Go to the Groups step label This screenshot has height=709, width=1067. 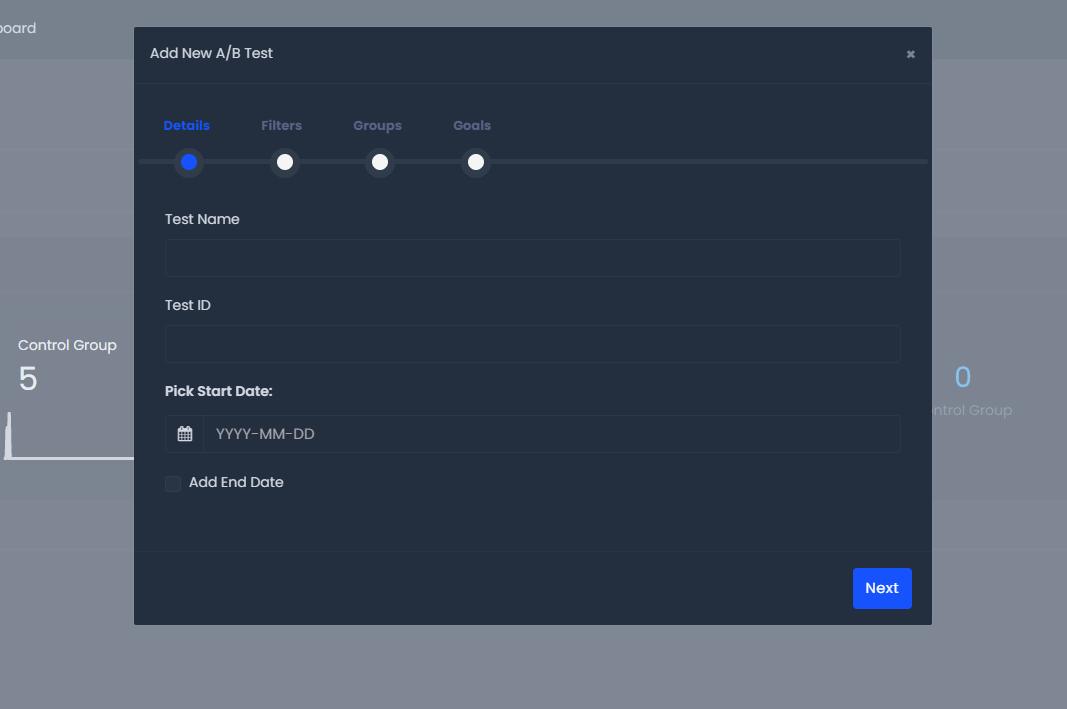pos(377,125)
